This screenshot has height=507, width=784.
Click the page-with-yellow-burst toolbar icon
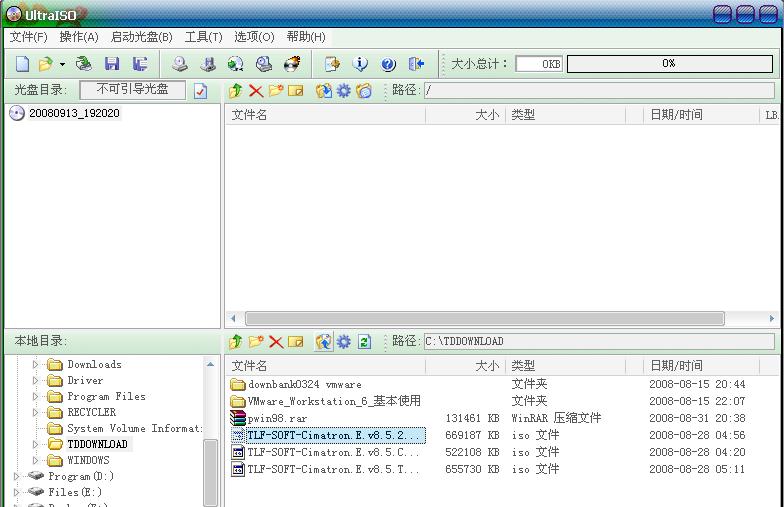click(x=332, y=64)
